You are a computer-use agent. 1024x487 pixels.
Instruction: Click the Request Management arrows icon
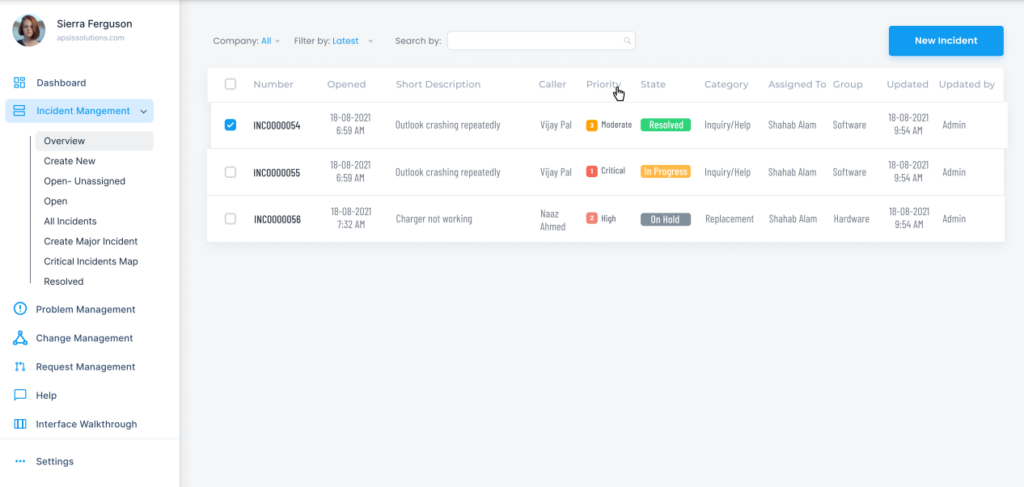point(20,366)
